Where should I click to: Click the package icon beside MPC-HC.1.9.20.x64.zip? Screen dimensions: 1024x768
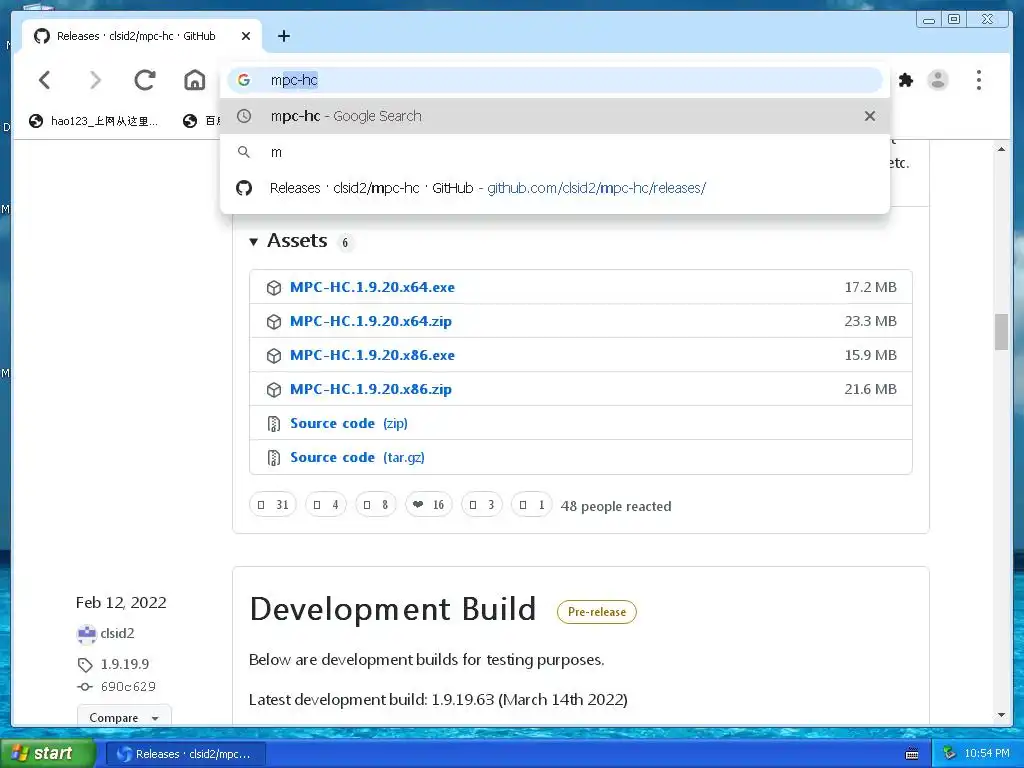[274, 321]
